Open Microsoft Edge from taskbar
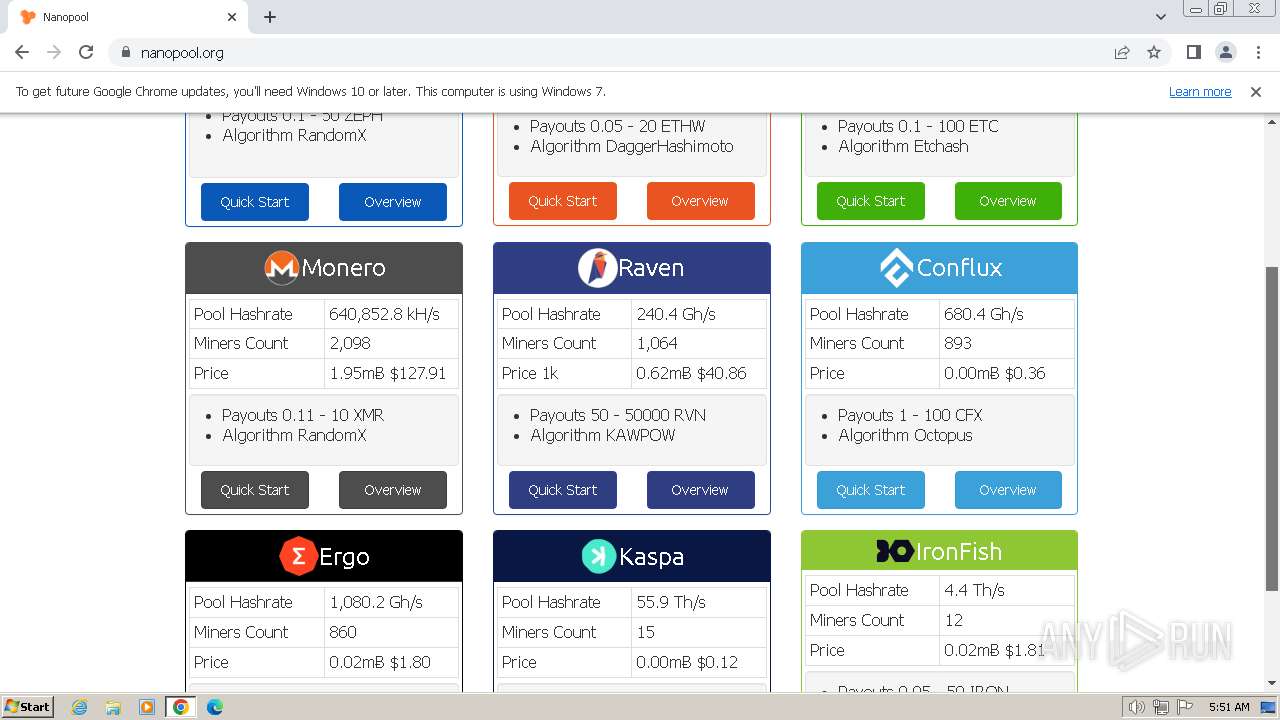The height and width of the screenshot is (720, 1280). (x=215, y=707)
